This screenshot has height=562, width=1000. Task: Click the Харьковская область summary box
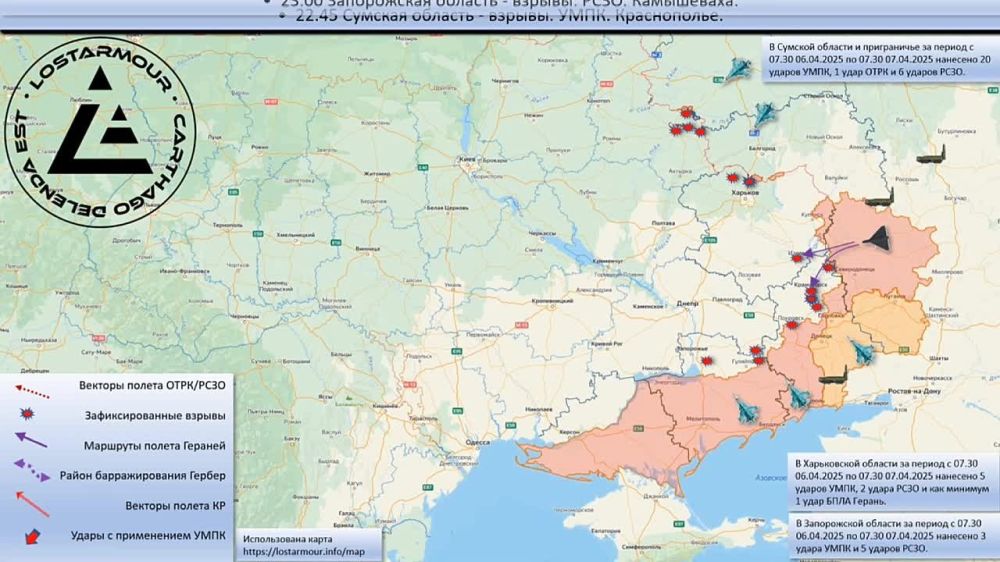coord(894,482)
